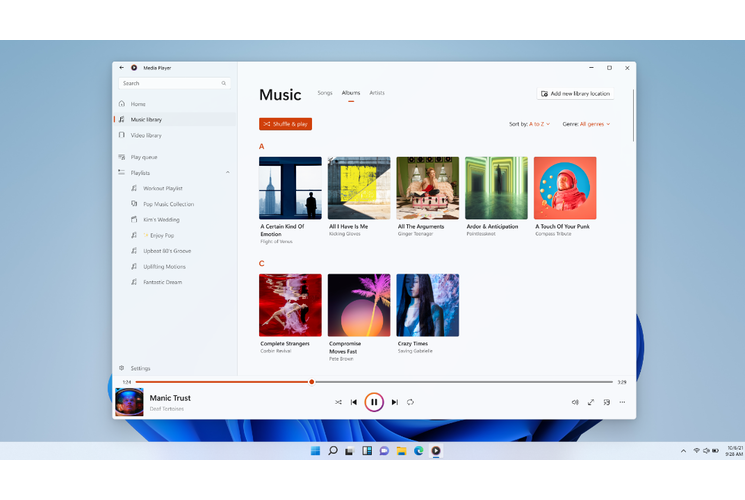Enter full screen with expand icon
This screenshot has height=500, width=745.
591,402
